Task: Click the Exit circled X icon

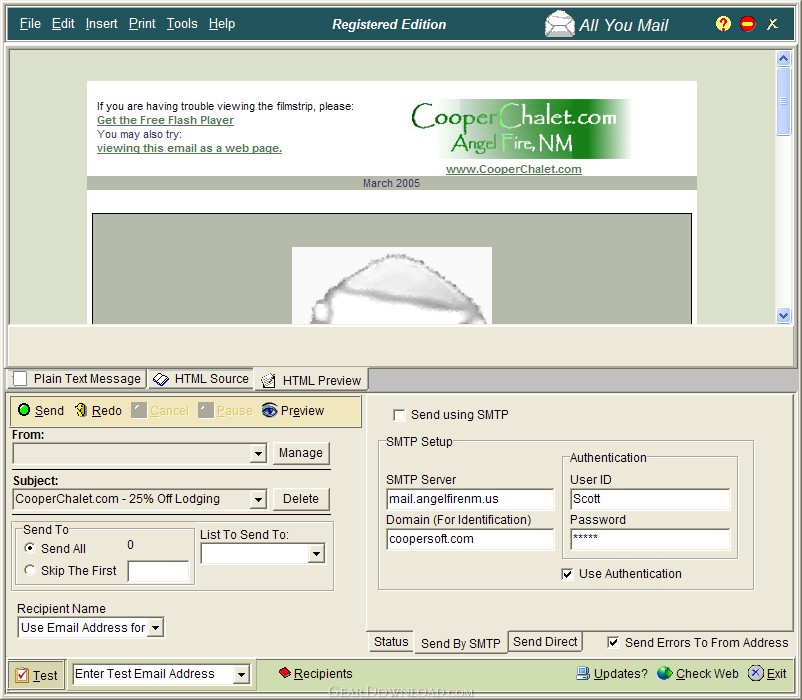Action: point(755,673)
